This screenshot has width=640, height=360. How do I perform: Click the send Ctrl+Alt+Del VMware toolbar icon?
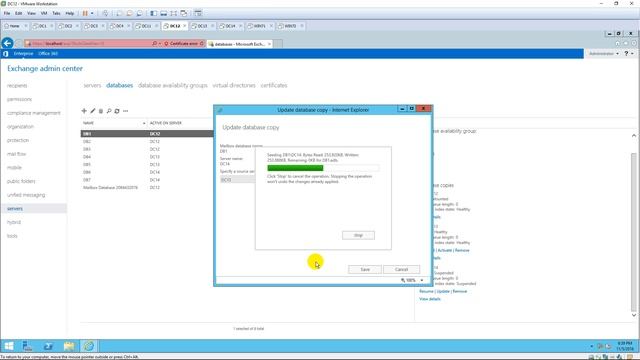pyautogui.click(x=105, y=13)
